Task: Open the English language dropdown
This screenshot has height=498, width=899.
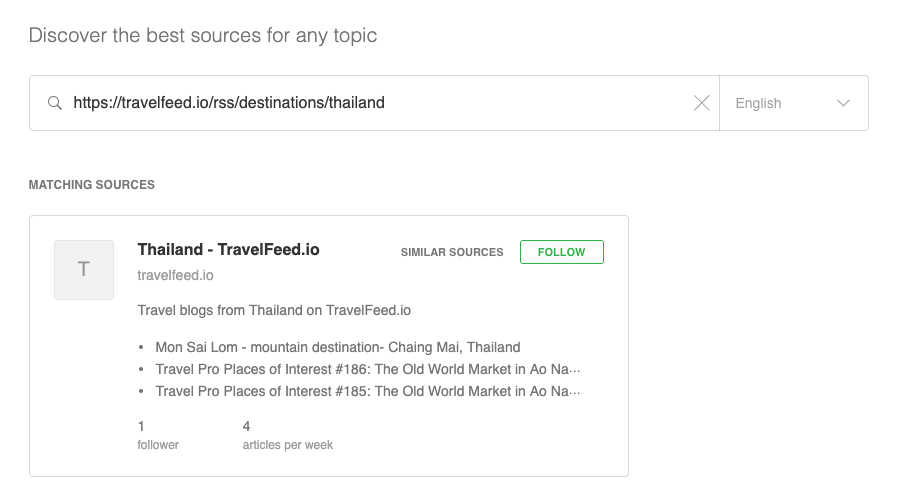Action: 794,103
